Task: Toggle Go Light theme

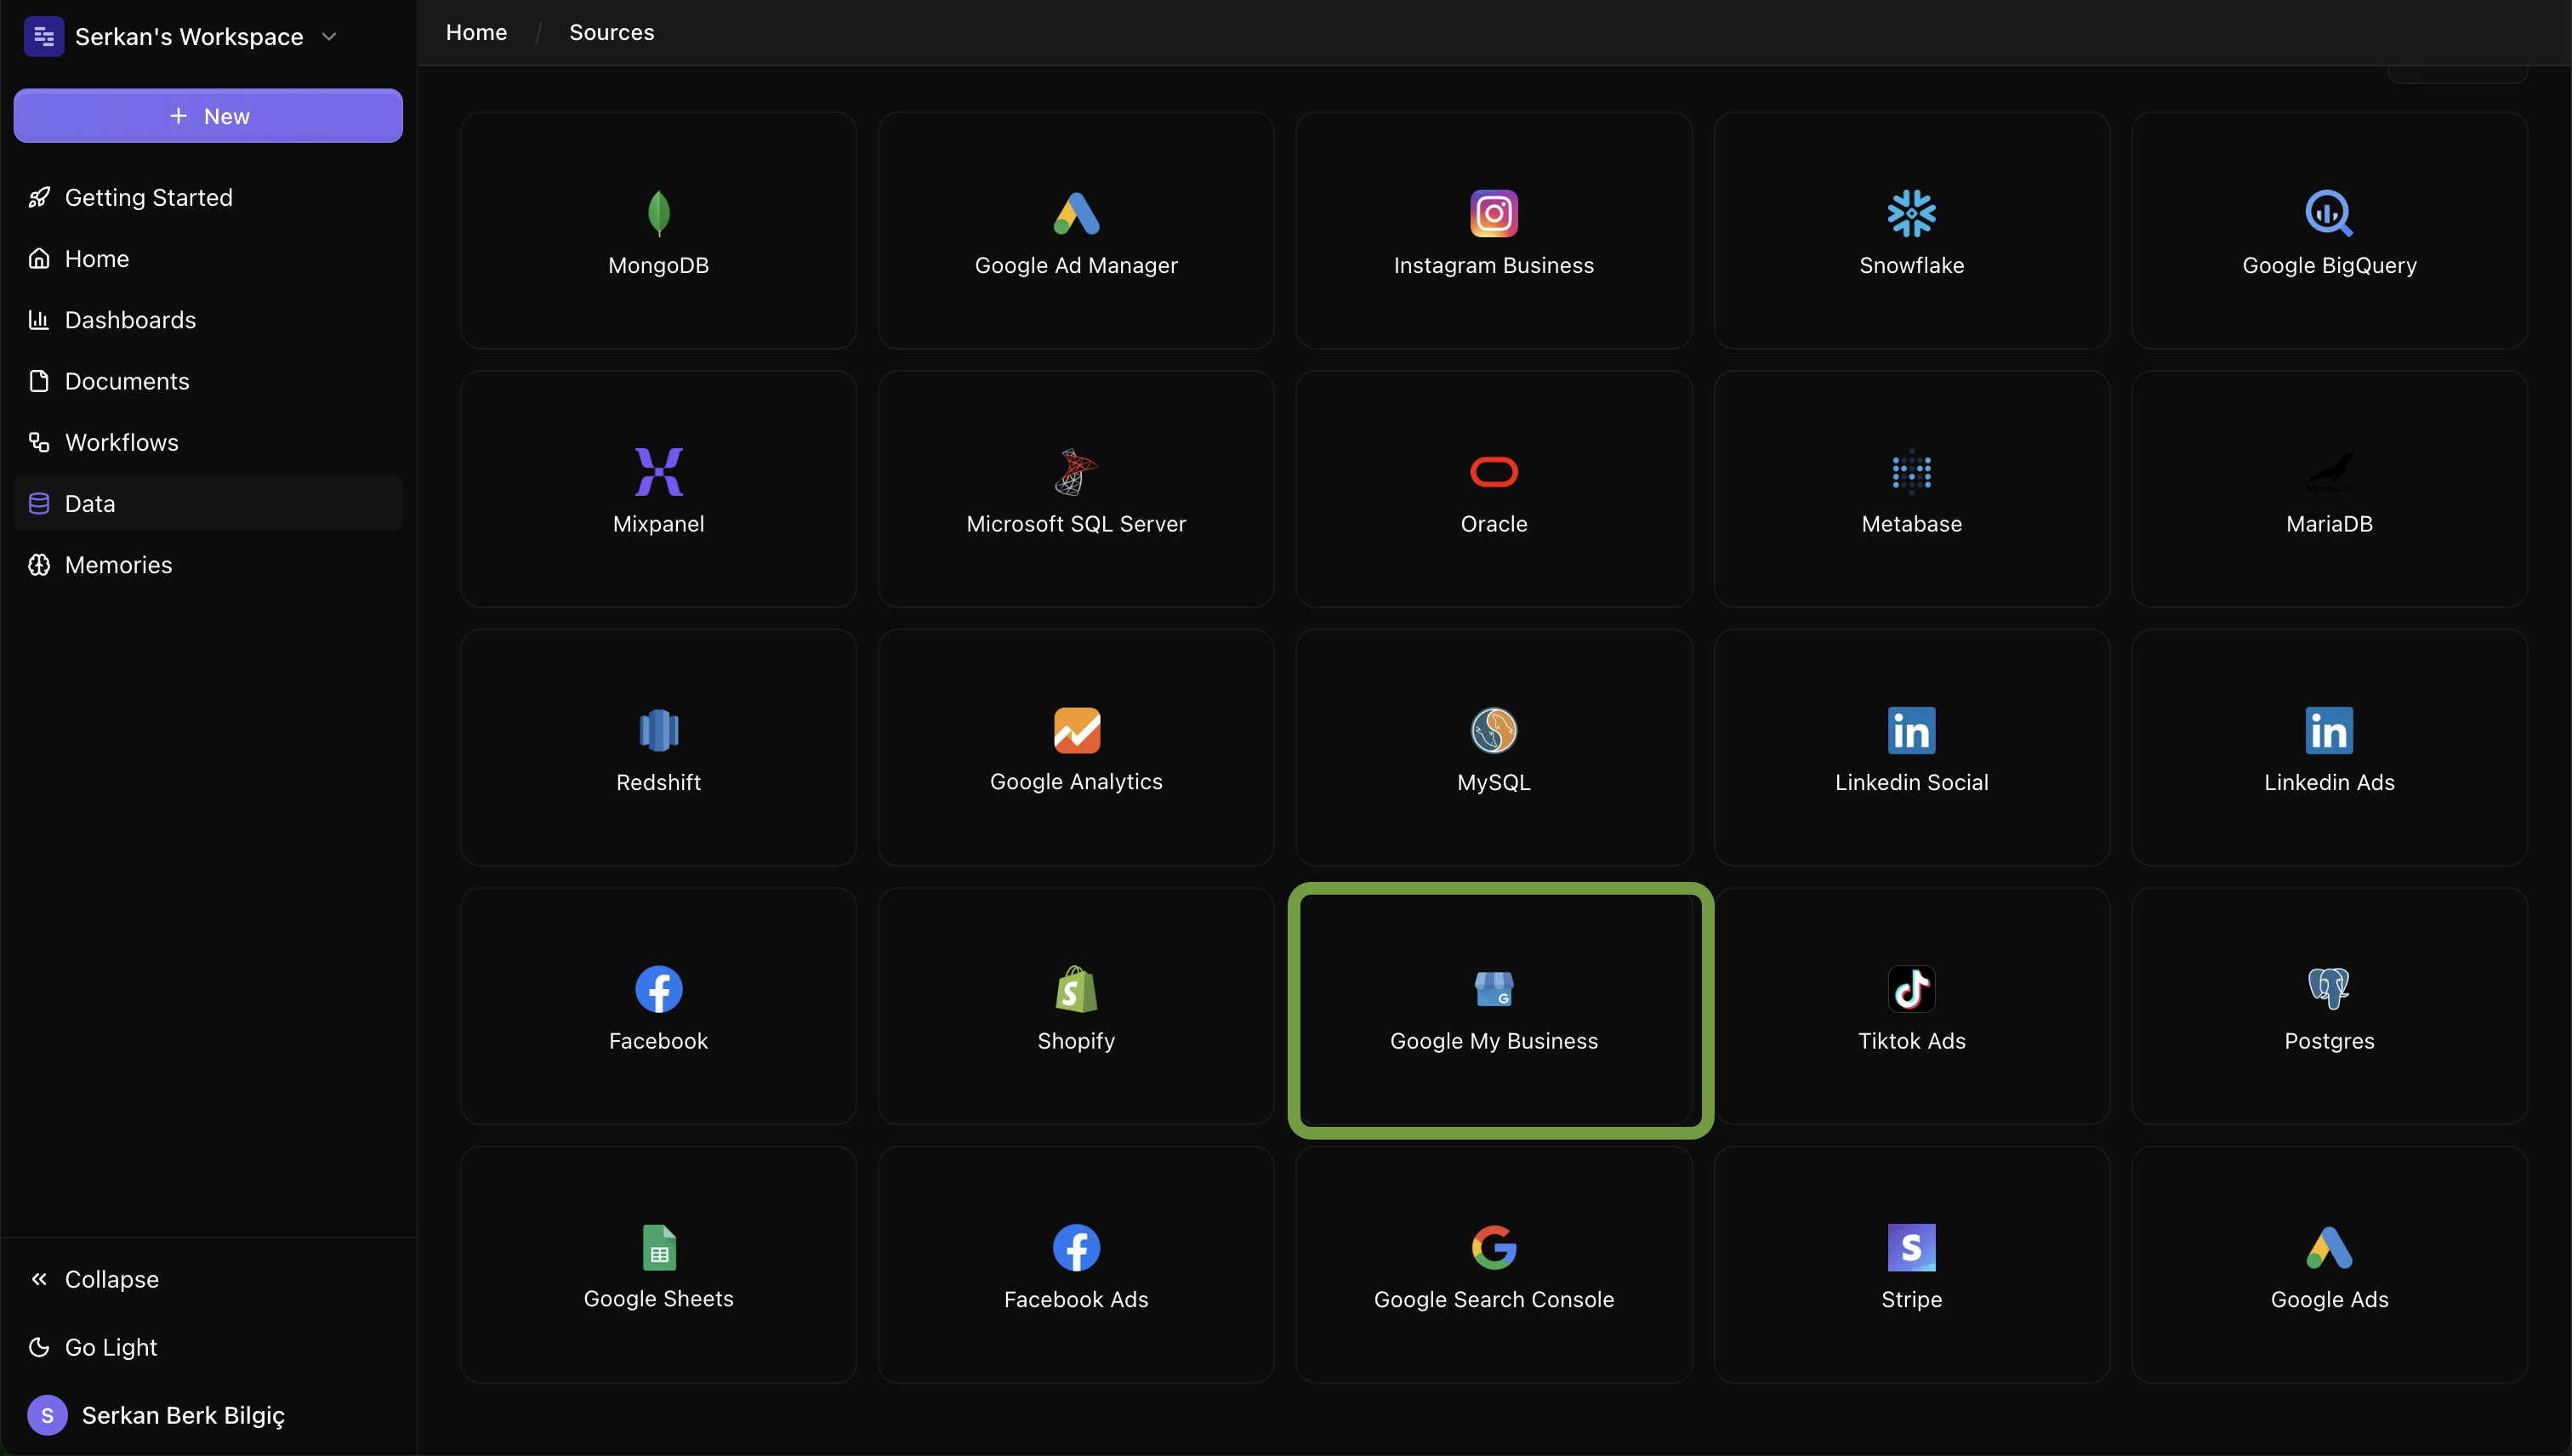Action: point(208,1347)
